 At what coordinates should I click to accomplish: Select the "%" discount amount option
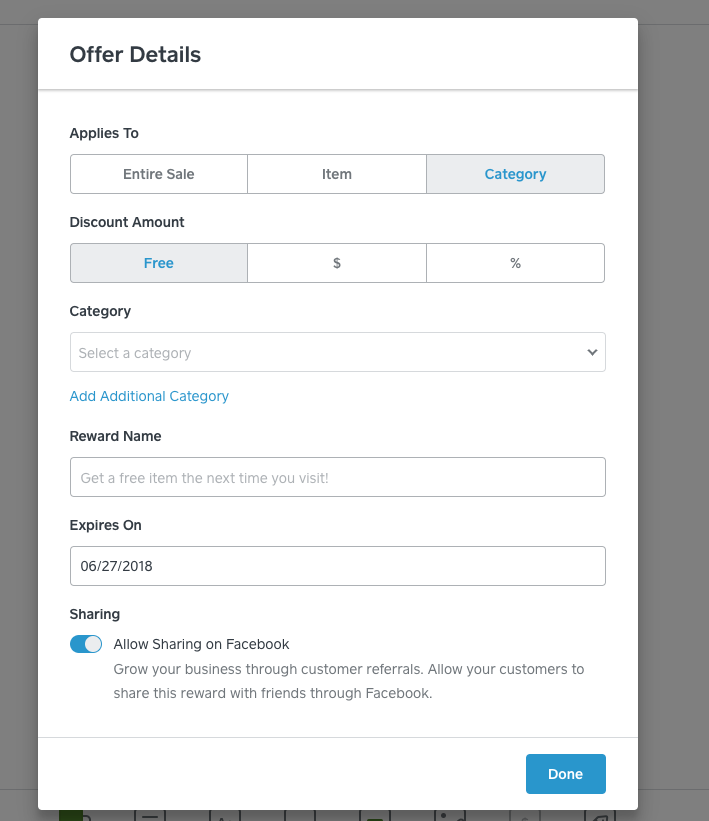pos(515,262)
